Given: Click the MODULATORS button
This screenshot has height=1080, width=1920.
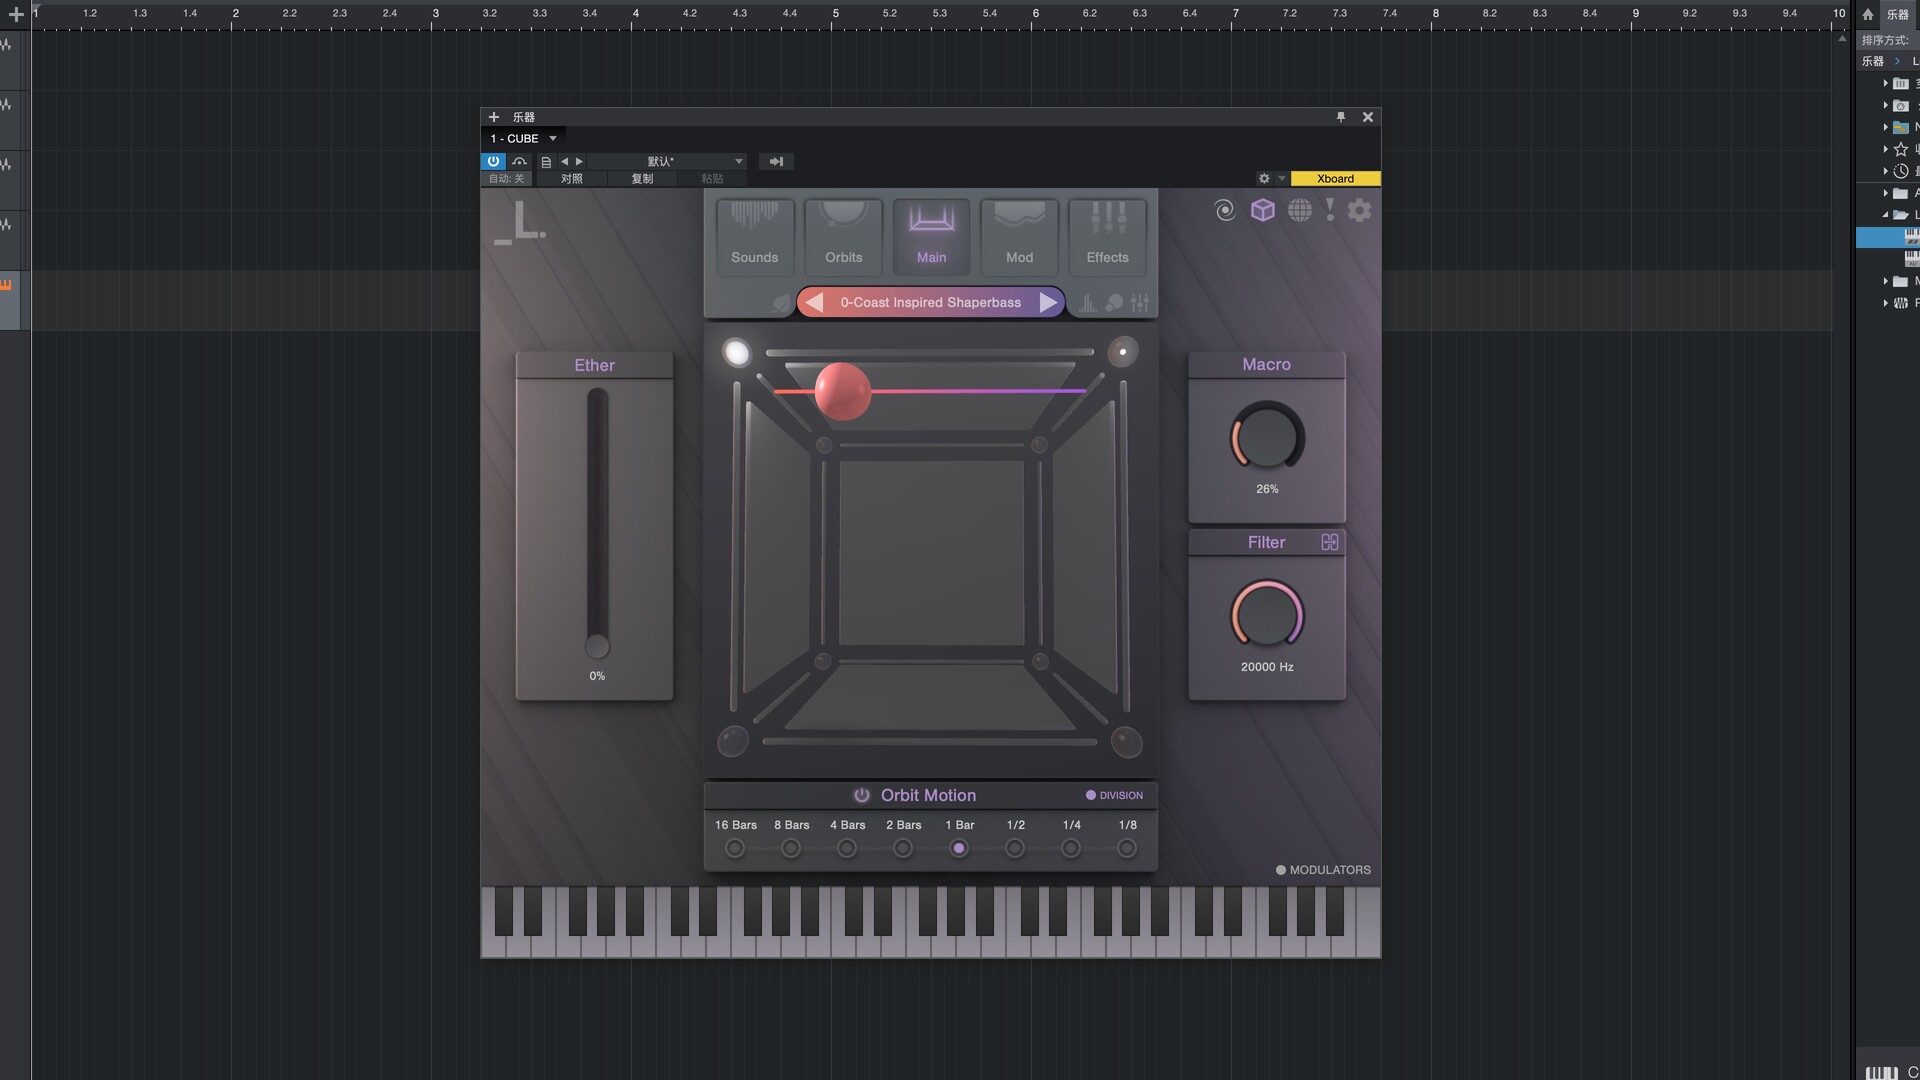Looking at the screenshot, I should pyautogui.click(x=1322, y=870).
